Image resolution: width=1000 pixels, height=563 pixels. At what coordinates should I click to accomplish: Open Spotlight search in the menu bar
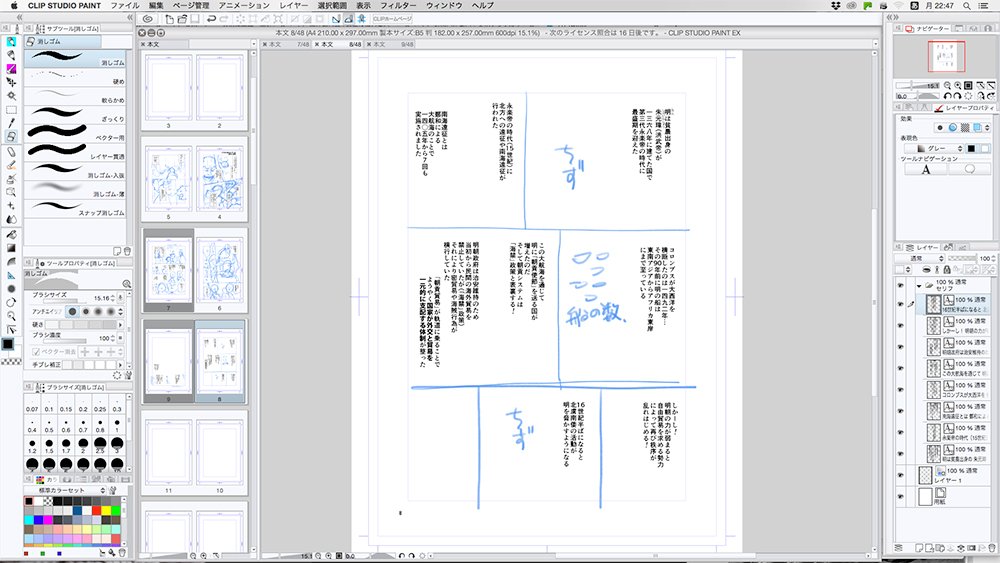coord(967,5)
